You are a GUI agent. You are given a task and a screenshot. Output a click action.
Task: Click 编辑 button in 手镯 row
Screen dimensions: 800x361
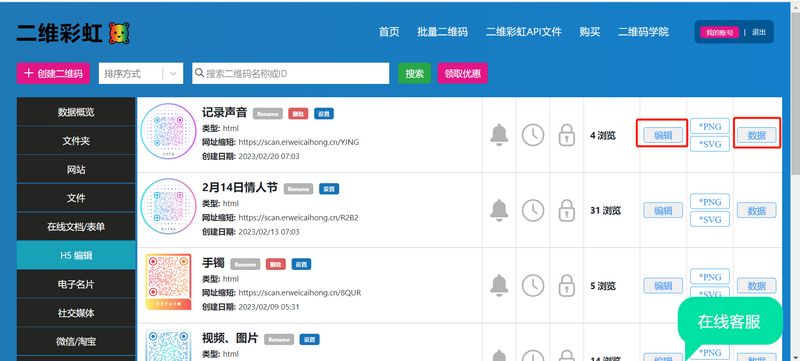tap(663, 286)
